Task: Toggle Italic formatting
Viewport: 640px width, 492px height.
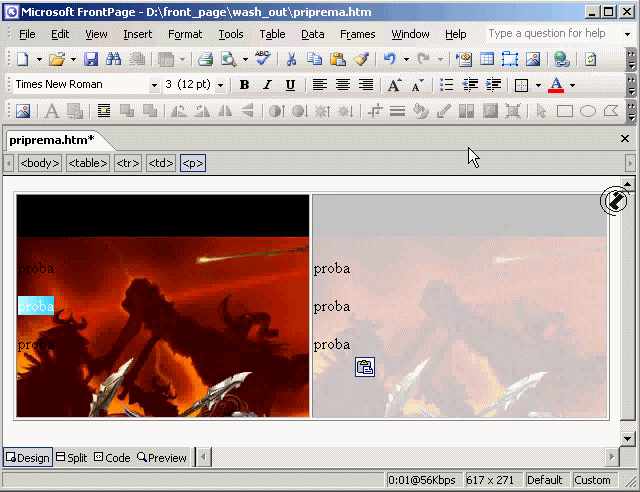Action: point(267,85)
